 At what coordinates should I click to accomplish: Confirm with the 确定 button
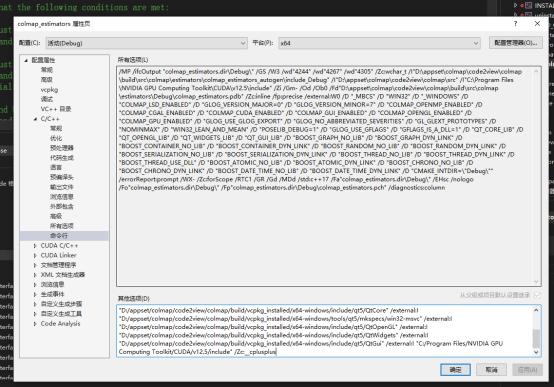455,370
